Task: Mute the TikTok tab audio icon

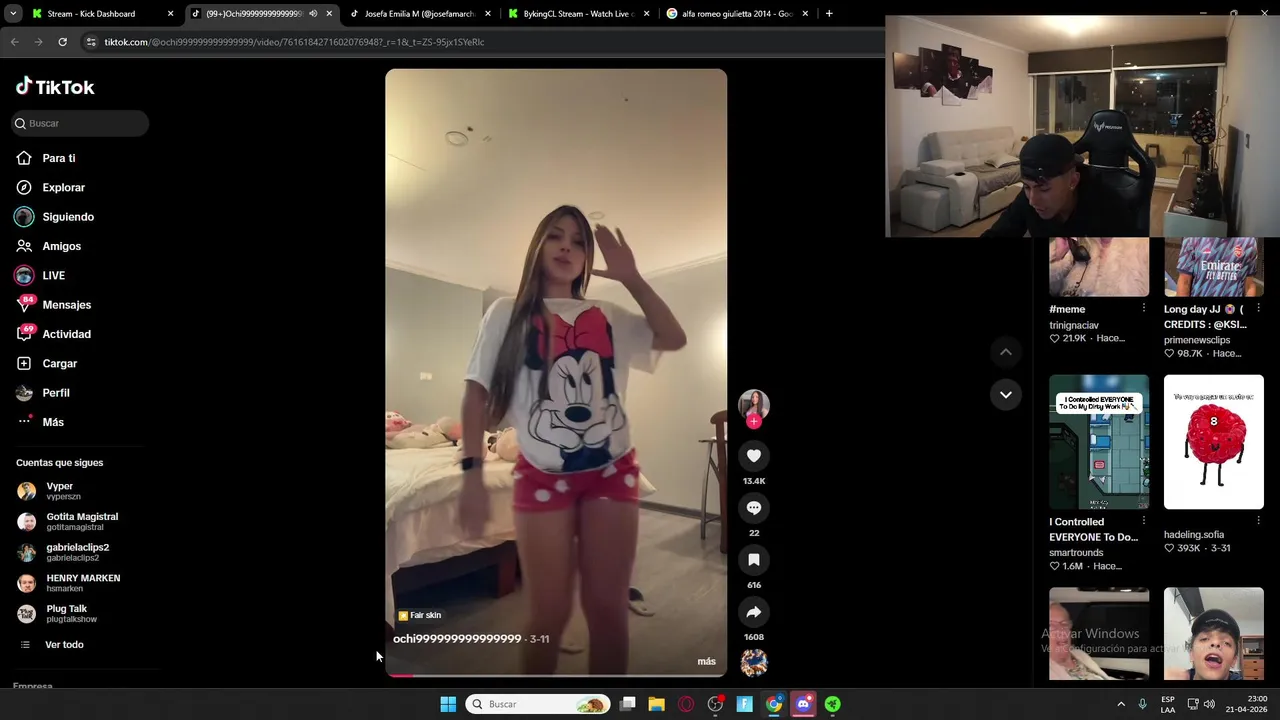Action: [313, 14]
